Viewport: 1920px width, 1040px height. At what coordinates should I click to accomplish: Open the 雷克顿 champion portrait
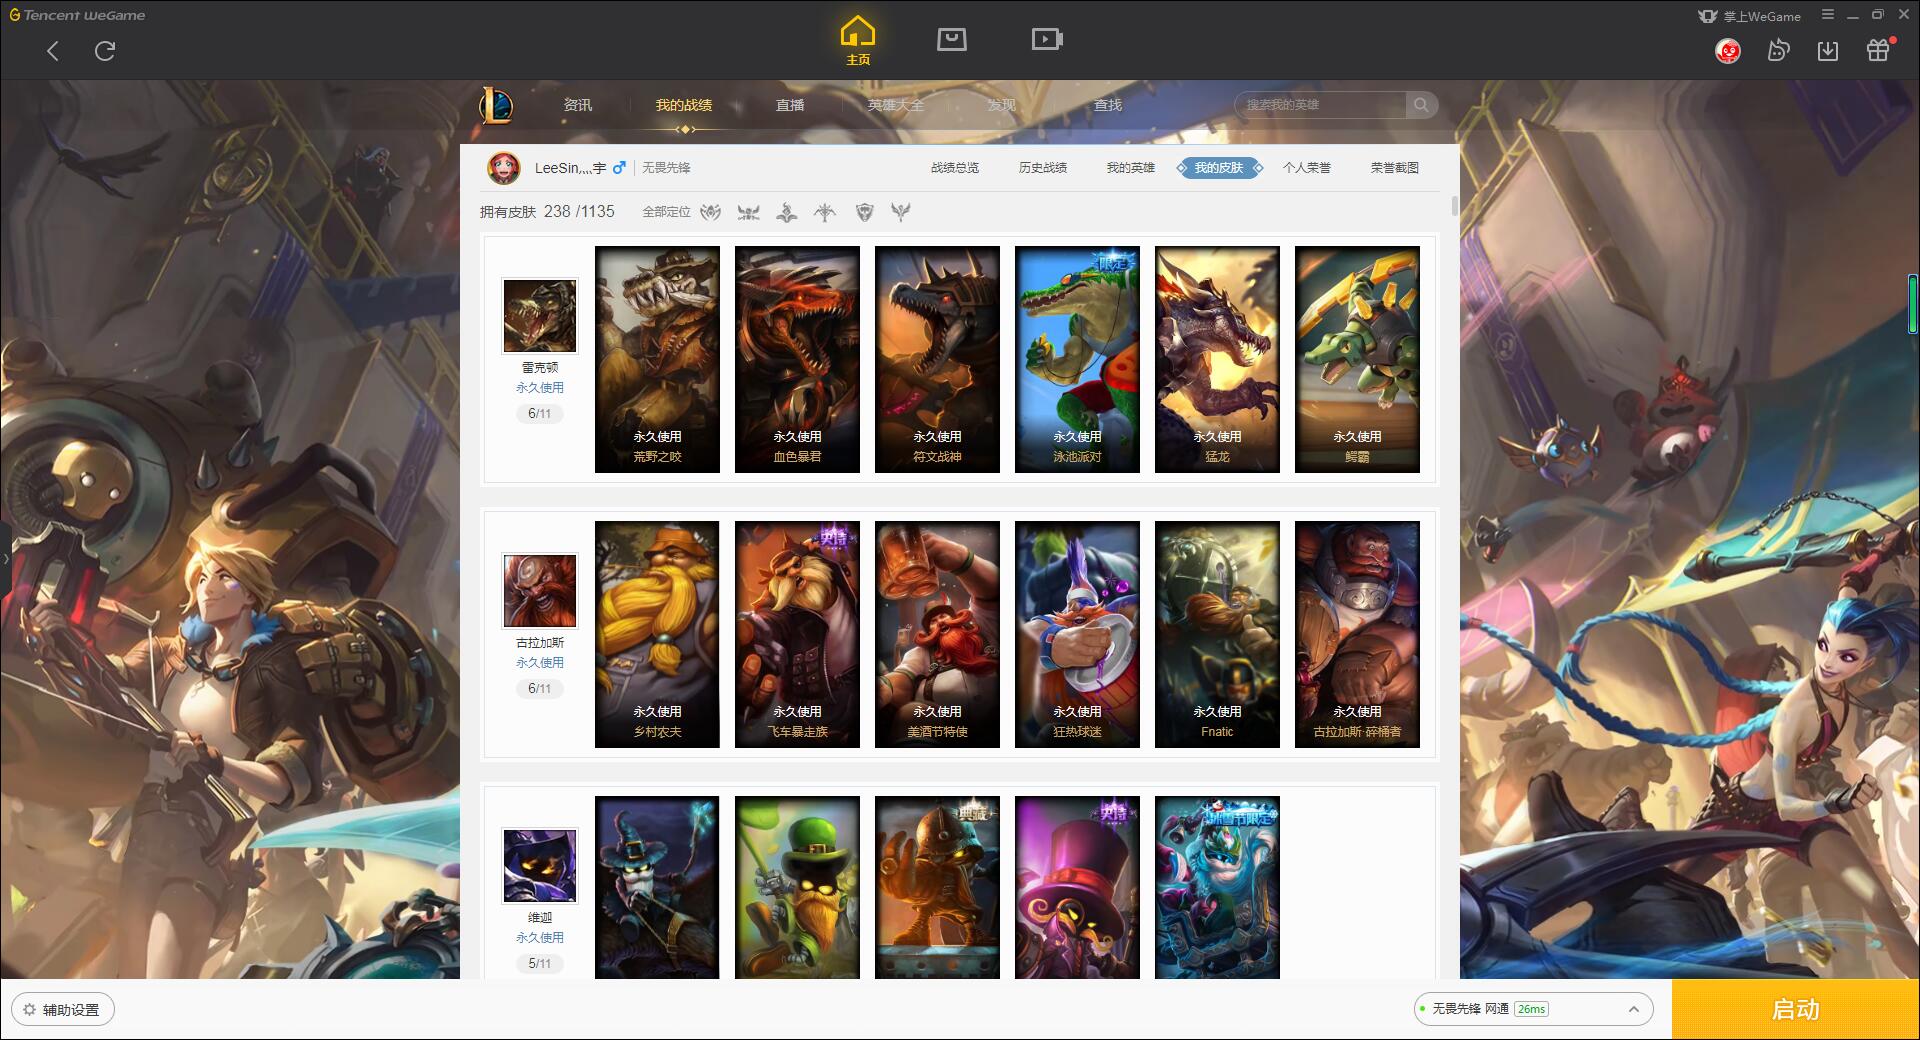540,316
